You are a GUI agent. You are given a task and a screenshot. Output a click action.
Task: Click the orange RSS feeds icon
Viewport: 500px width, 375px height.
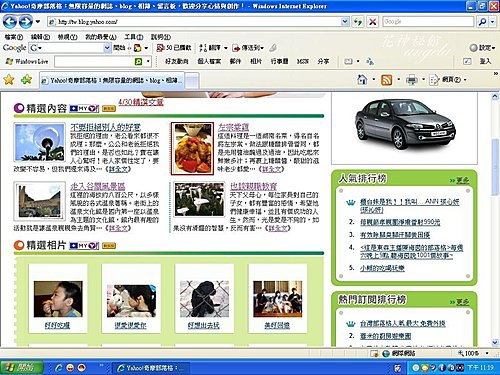pyautogui.click(x=386, y=80)
